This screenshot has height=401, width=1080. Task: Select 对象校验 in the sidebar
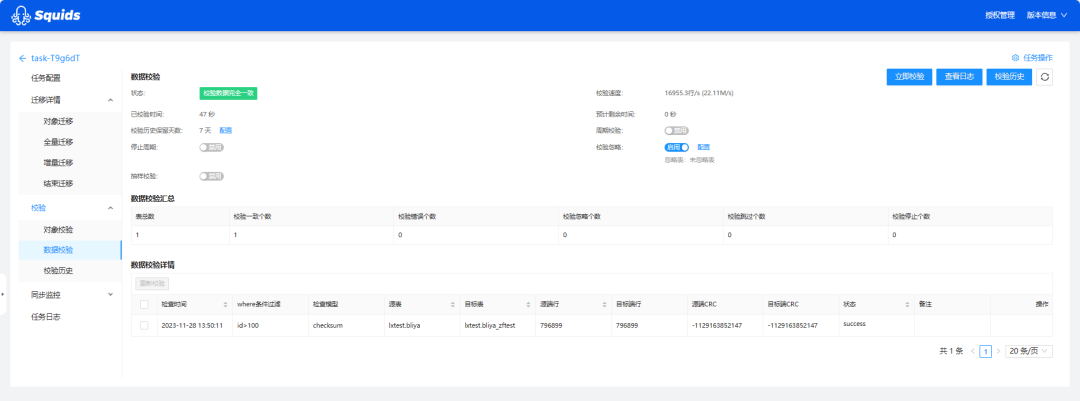click(x=58, y=229)
